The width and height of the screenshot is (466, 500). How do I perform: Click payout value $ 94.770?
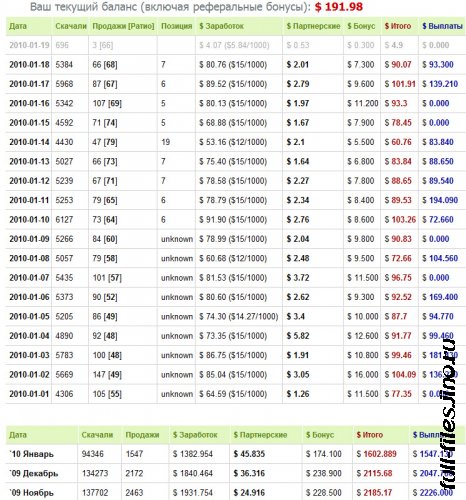click(438, 316)
